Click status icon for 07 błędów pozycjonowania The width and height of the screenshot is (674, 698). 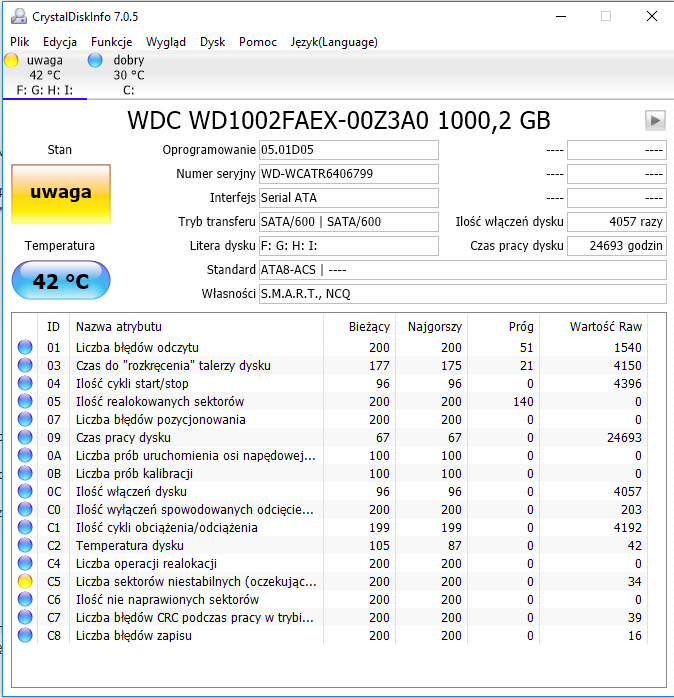click(x=25, y=419)
